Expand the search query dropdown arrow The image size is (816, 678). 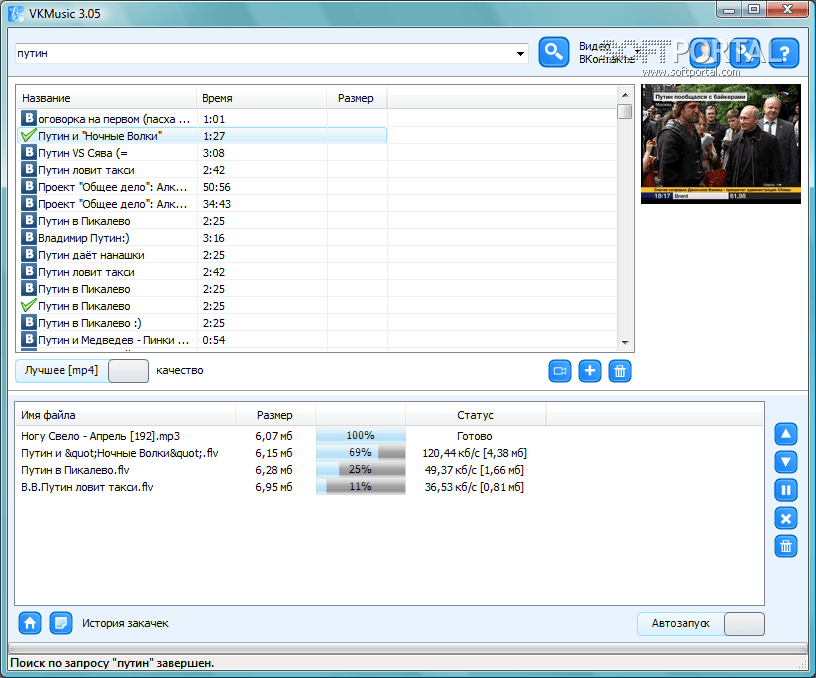click(520, 54)
